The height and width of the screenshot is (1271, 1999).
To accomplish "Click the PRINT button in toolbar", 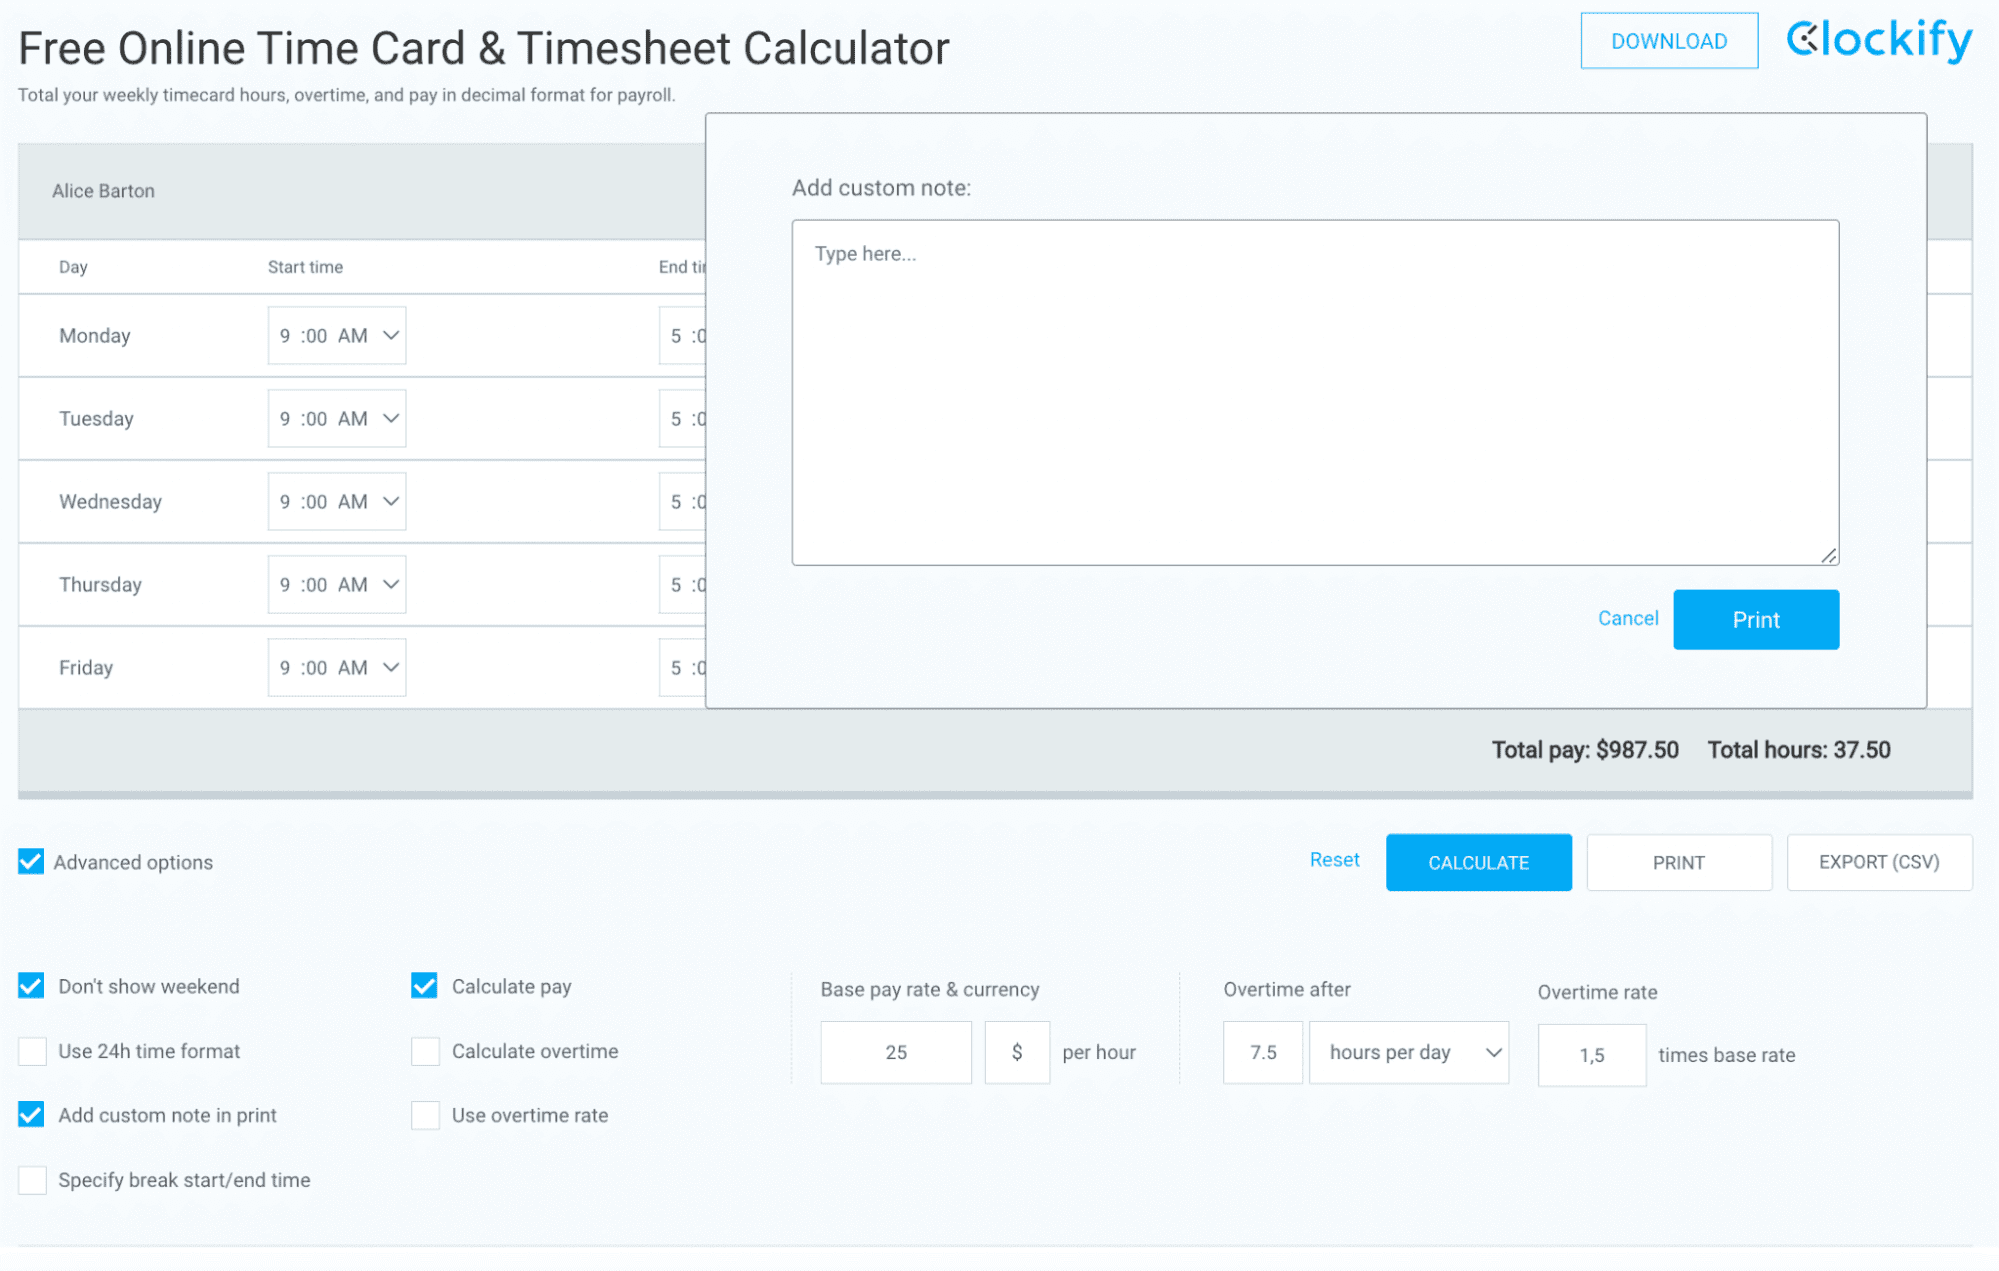I will (1678, 861).
